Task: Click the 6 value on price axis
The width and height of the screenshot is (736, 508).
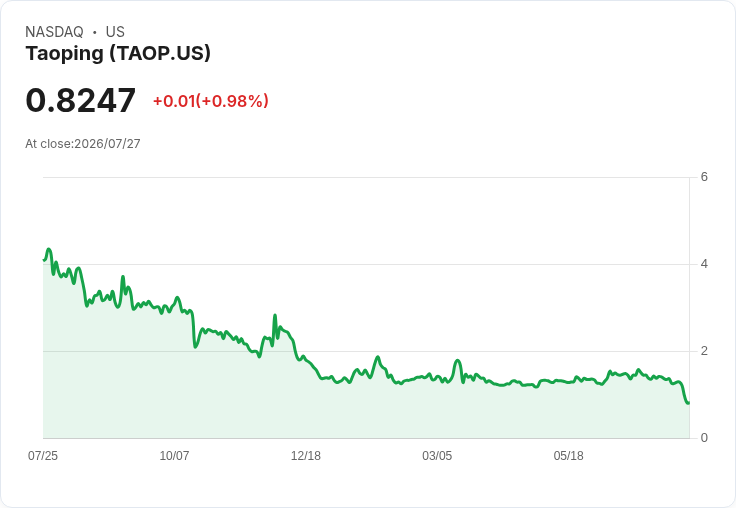Action: pos(704,177)
